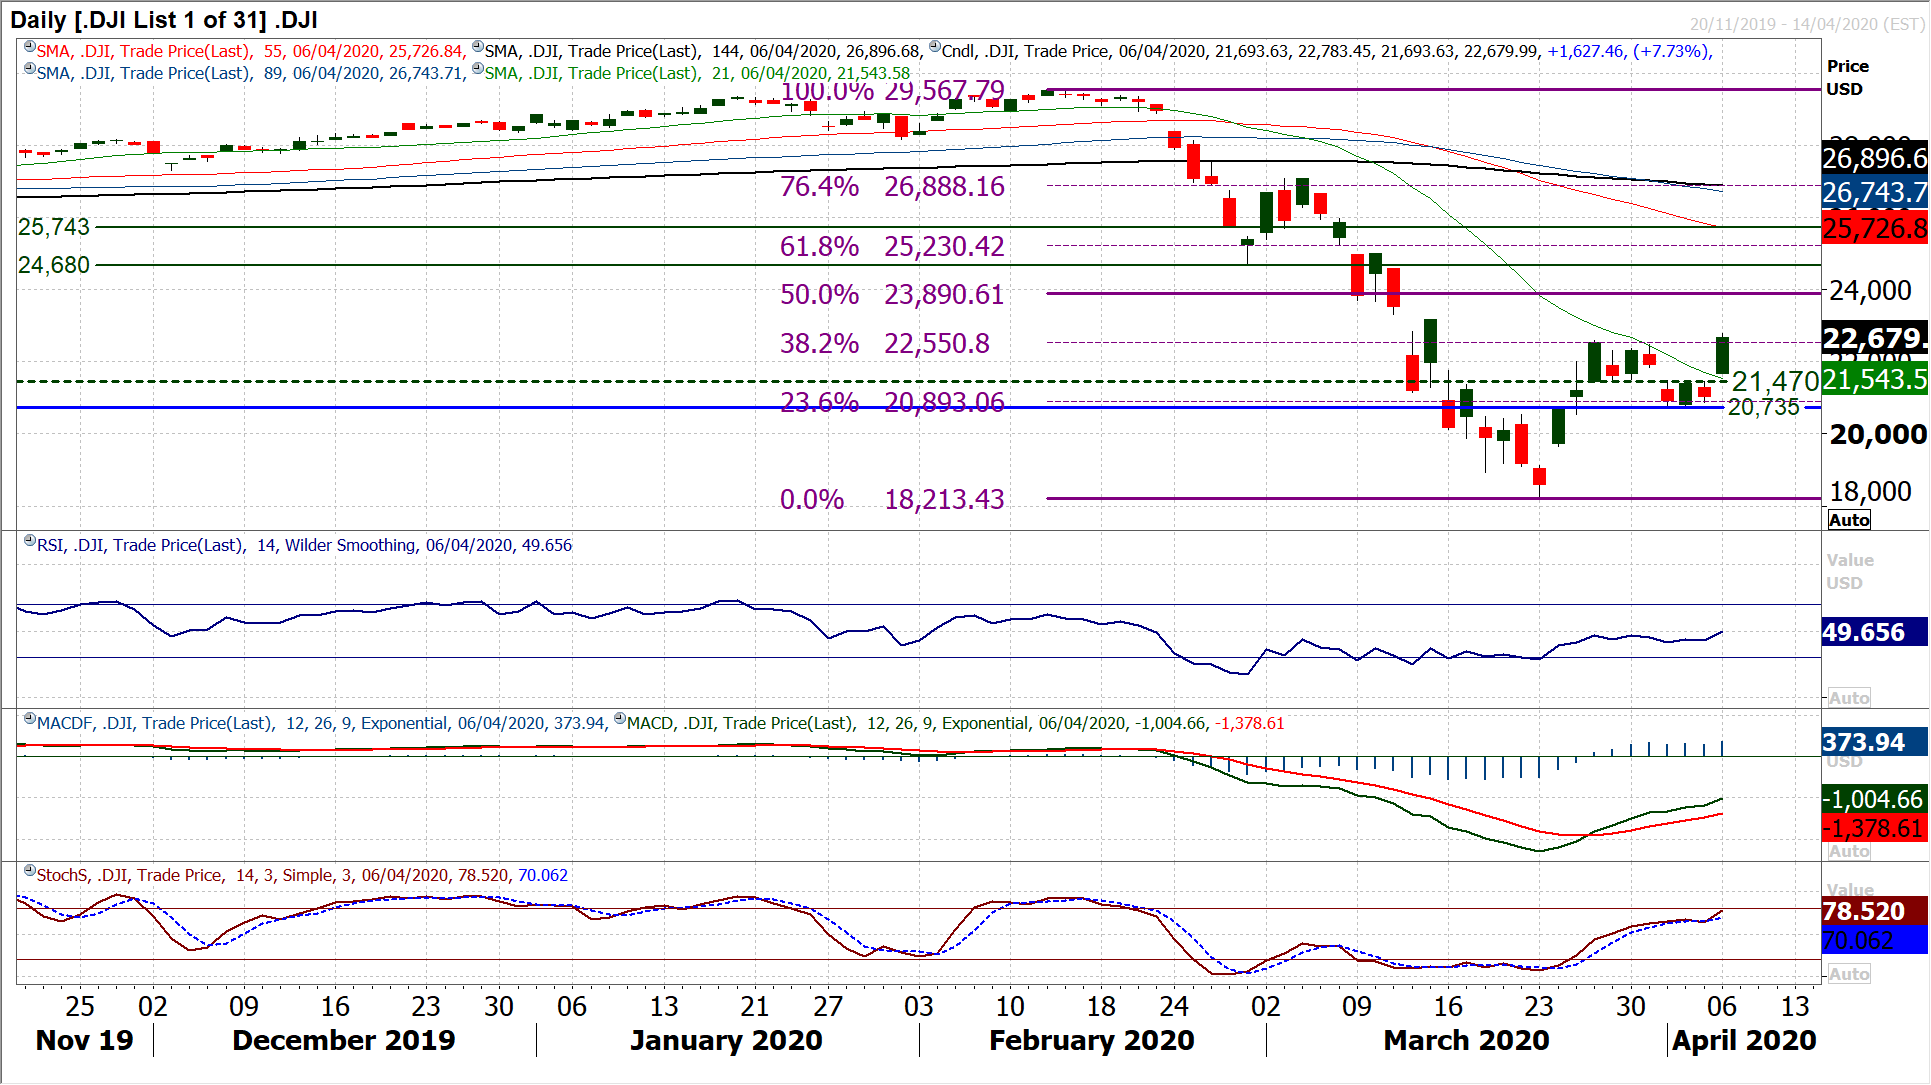
Task: Click the 'February 2020' month label
Action: [1092, 1040]
